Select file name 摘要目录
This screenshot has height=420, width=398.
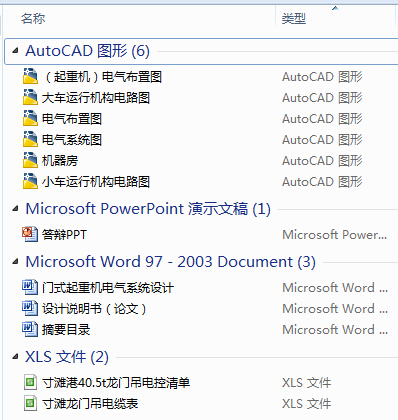[x=66, y=330]
